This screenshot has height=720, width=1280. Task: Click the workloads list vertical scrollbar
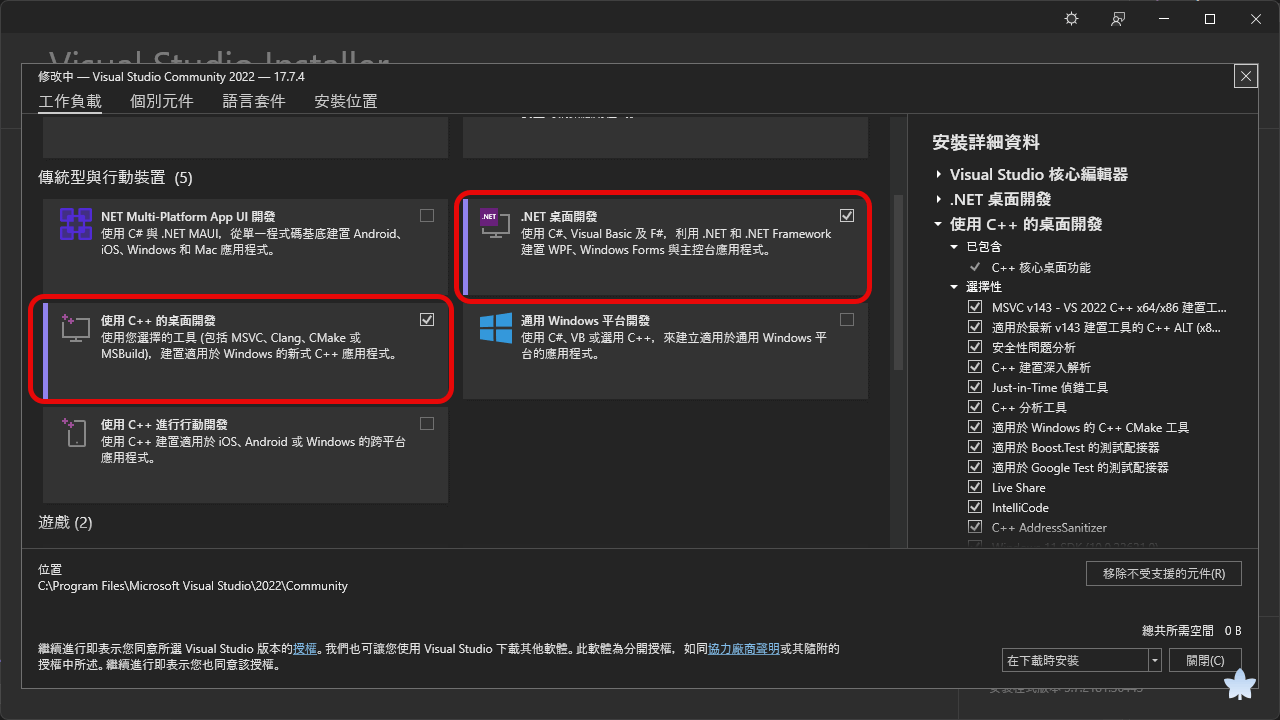(x=898, y=283)
